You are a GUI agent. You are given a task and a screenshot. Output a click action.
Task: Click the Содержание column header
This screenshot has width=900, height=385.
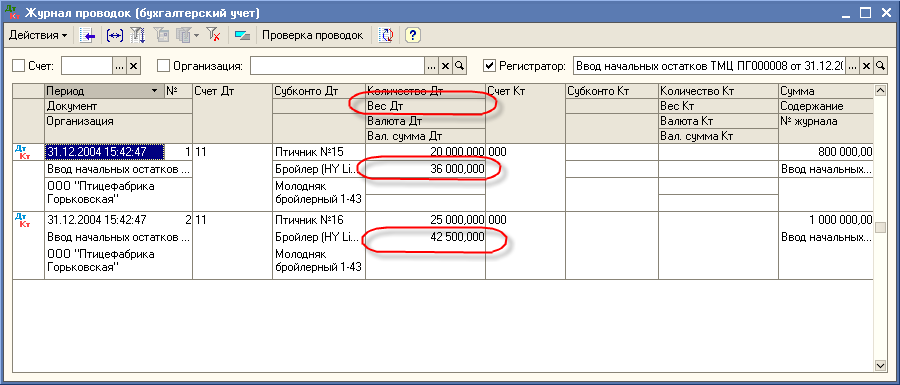[825, 106]
